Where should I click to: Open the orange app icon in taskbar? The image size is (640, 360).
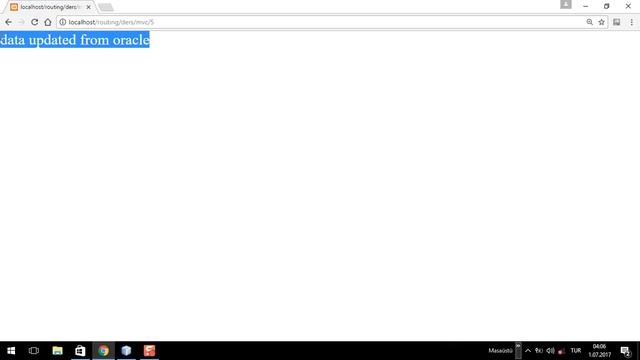[149, 351]
